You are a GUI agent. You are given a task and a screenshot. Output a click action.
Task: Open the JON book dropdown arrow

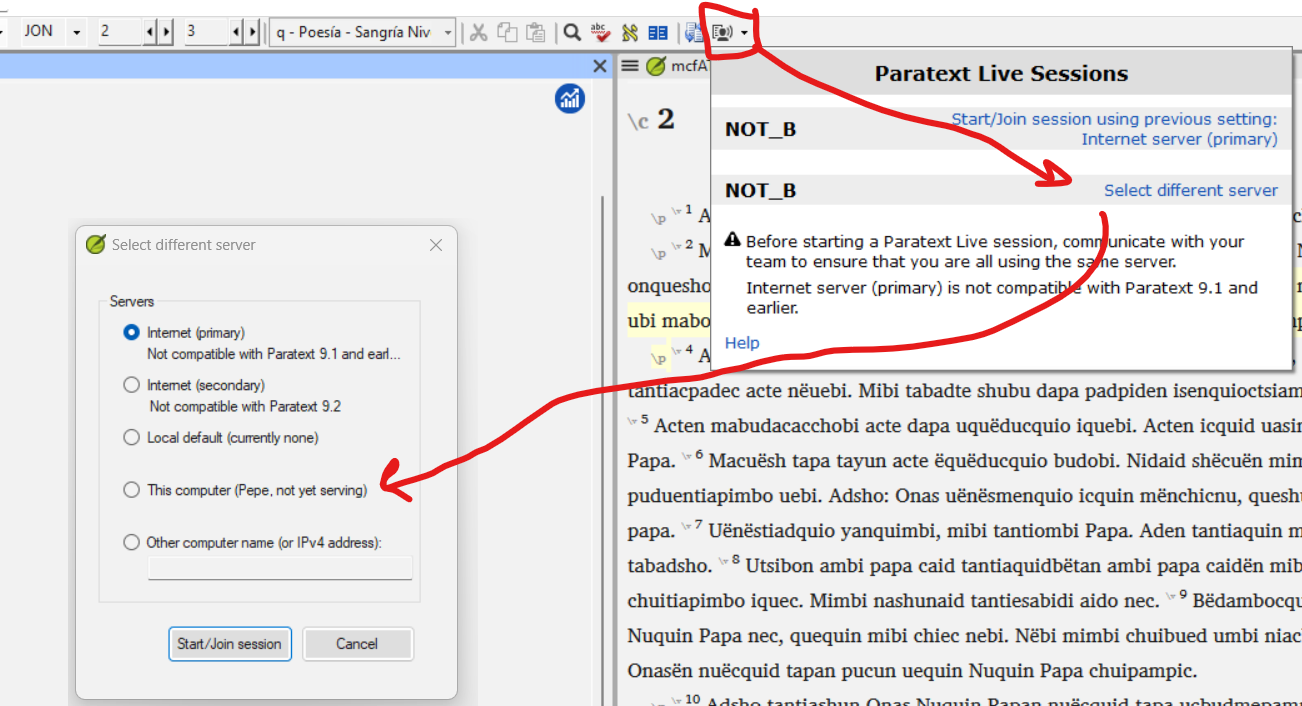[76, 32]
